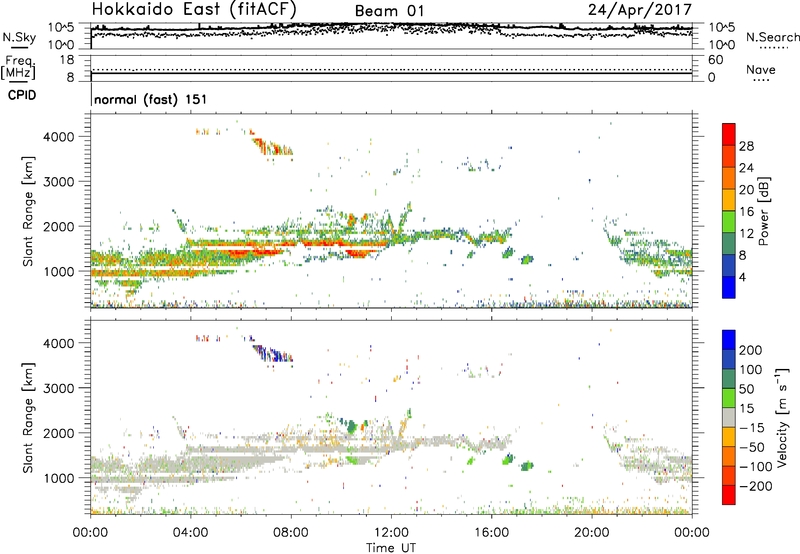The height and width of the screenshot is (554, 800).
Task: Click the '60' Nave axis tick label
Action: pos(715,60)
